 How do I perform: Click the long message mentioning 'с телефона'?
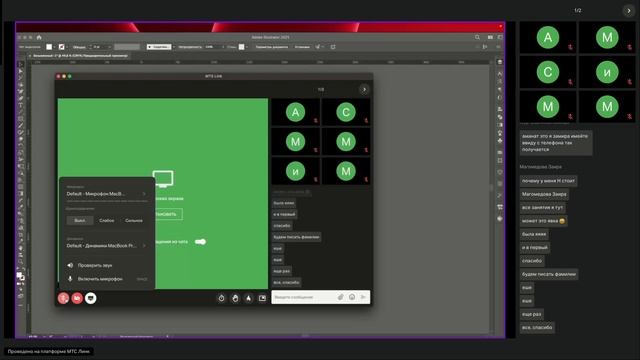tap(556, 143)
